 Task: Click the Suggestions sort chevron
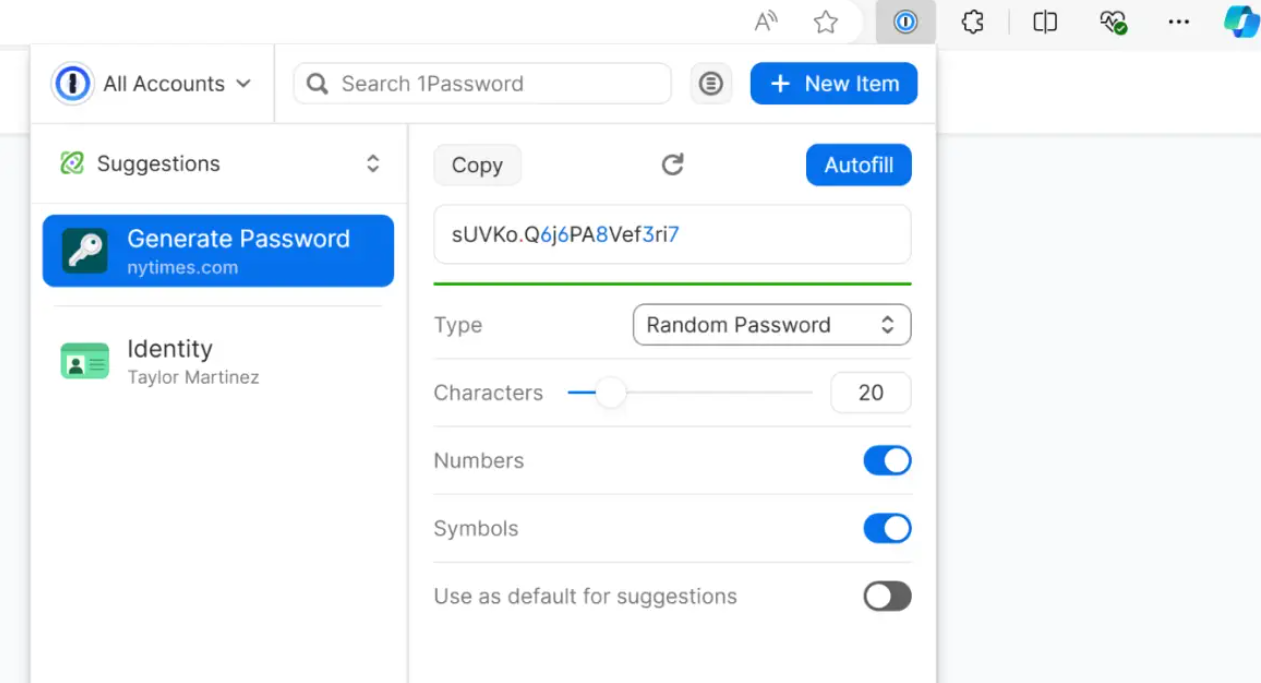(372, 163)
